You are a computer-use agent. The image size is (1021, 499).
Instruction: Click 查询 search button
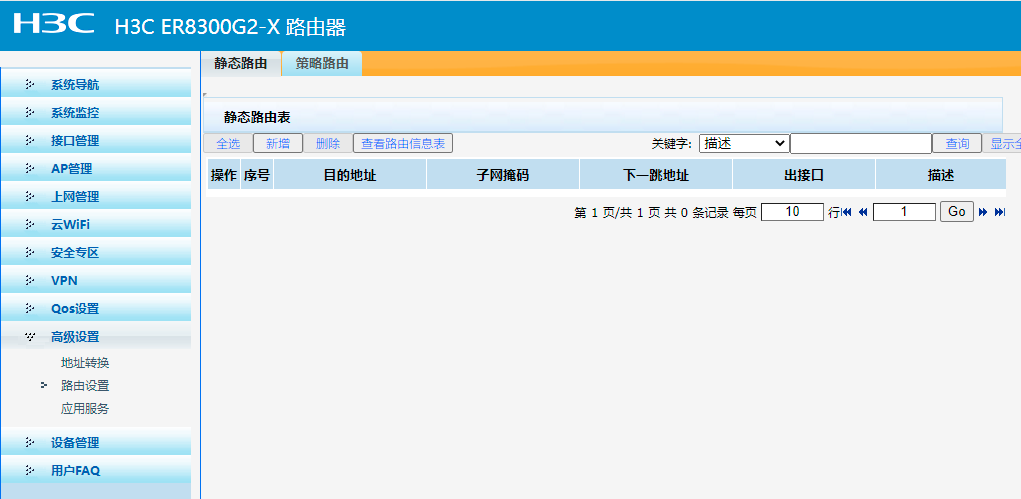point(957,143)
